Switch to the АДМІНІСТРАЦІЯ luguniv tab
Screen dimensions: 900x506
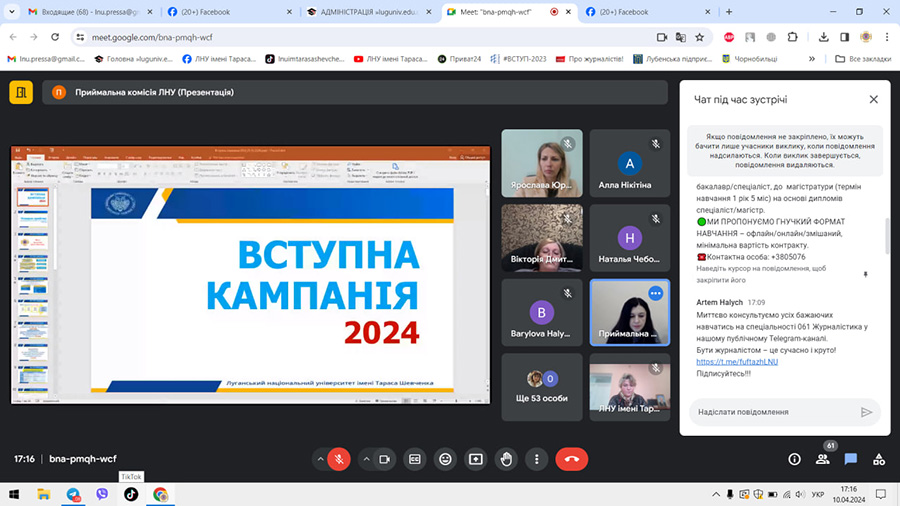coord(370,11)
